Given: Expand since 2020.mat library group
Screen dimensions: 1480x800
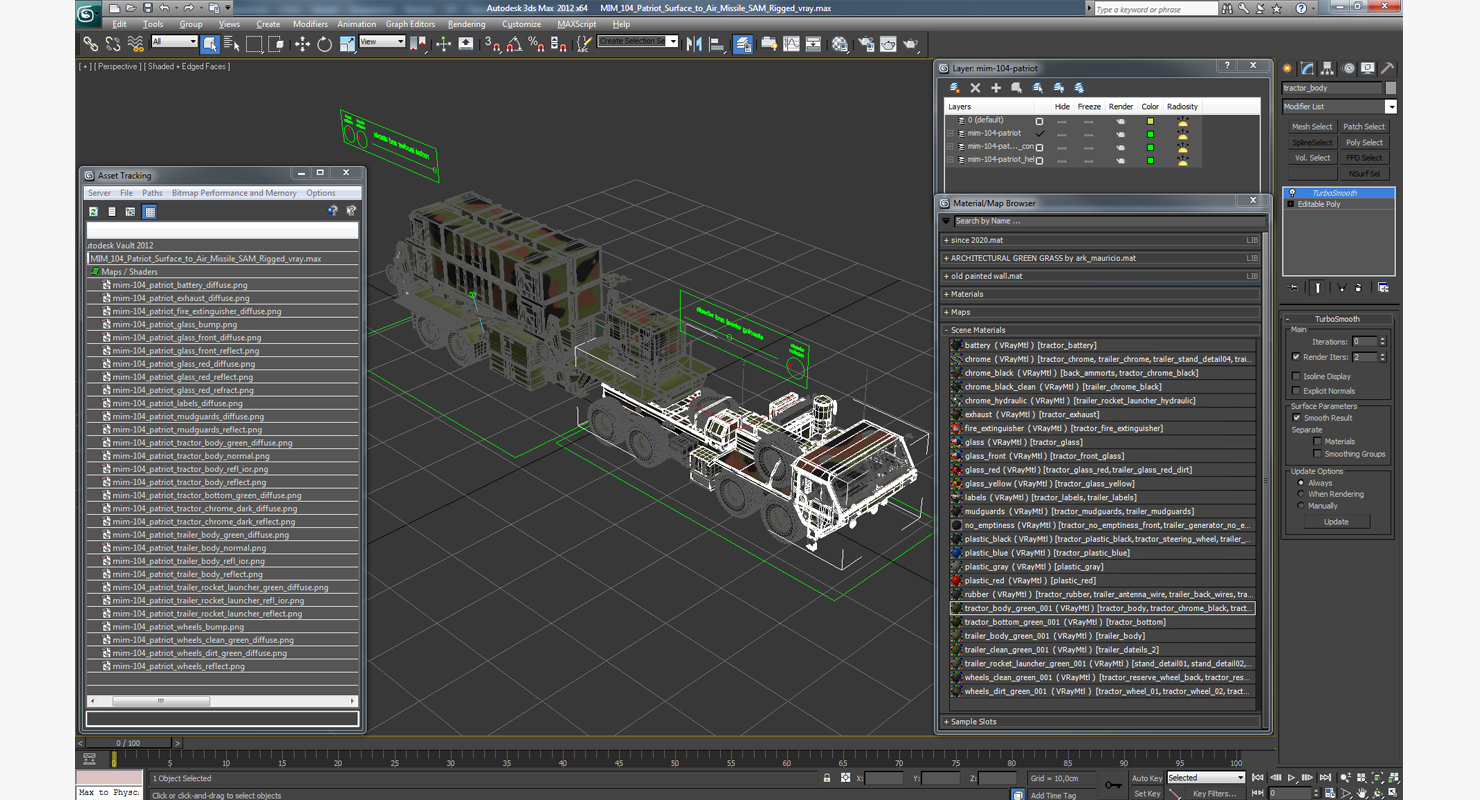Looking at the screenshot, I should click(947, 240).
